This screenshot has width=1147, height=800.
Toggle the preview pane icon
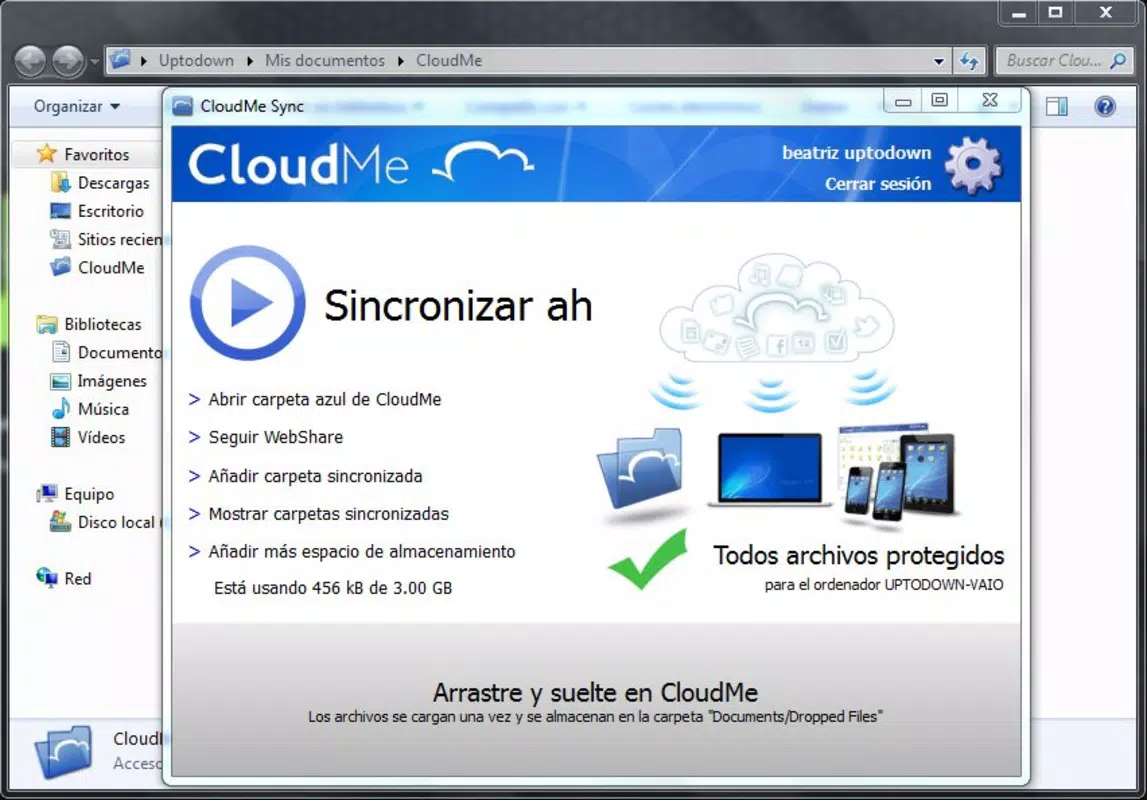(x=1056, y=107)
